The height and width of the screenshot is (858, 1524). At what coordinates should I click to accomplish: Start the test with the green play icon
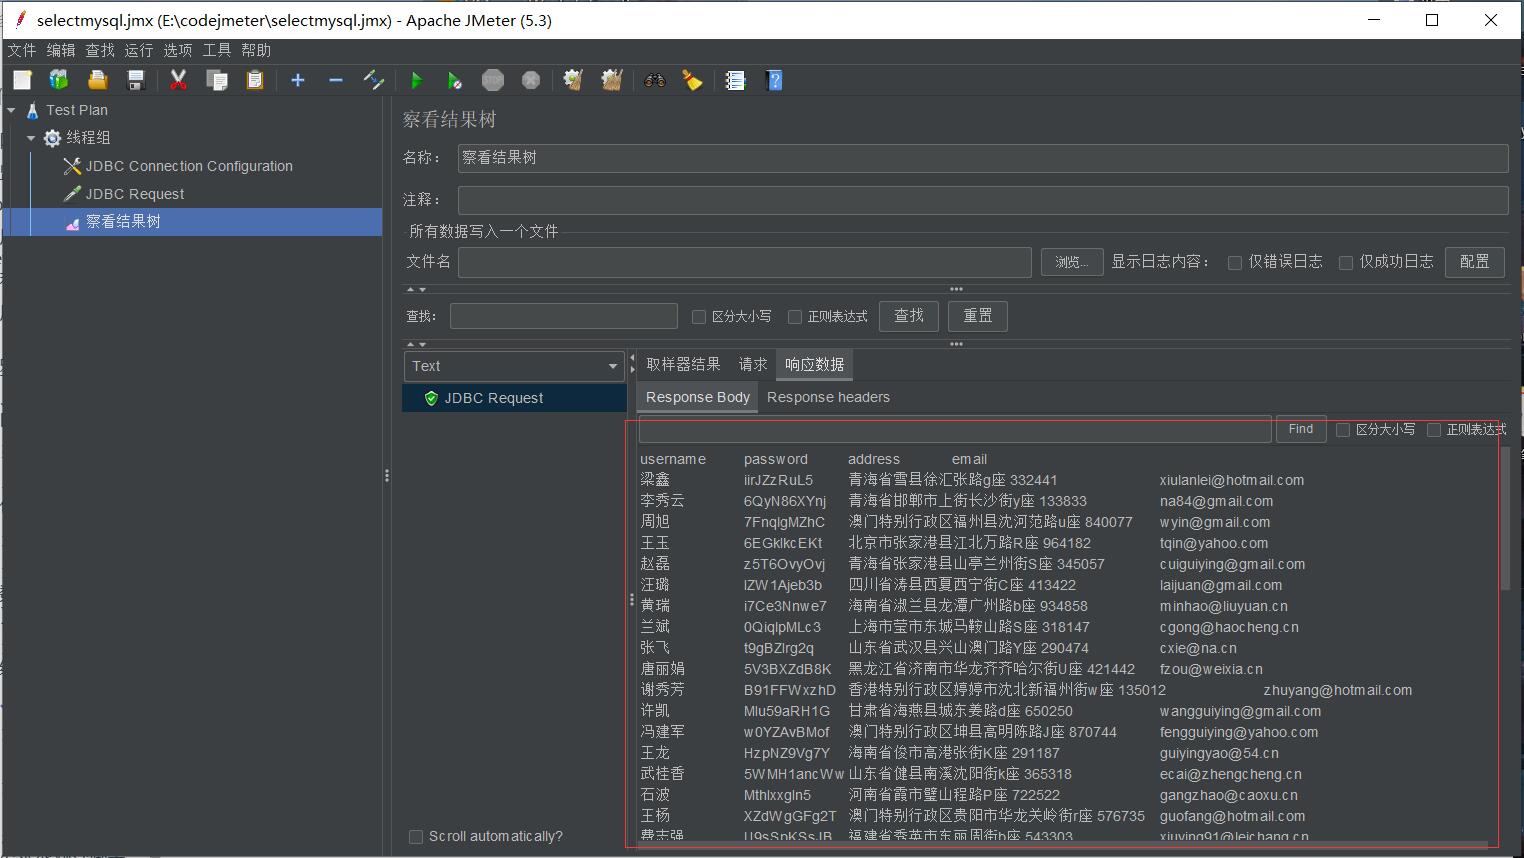(x=416, y=80)
